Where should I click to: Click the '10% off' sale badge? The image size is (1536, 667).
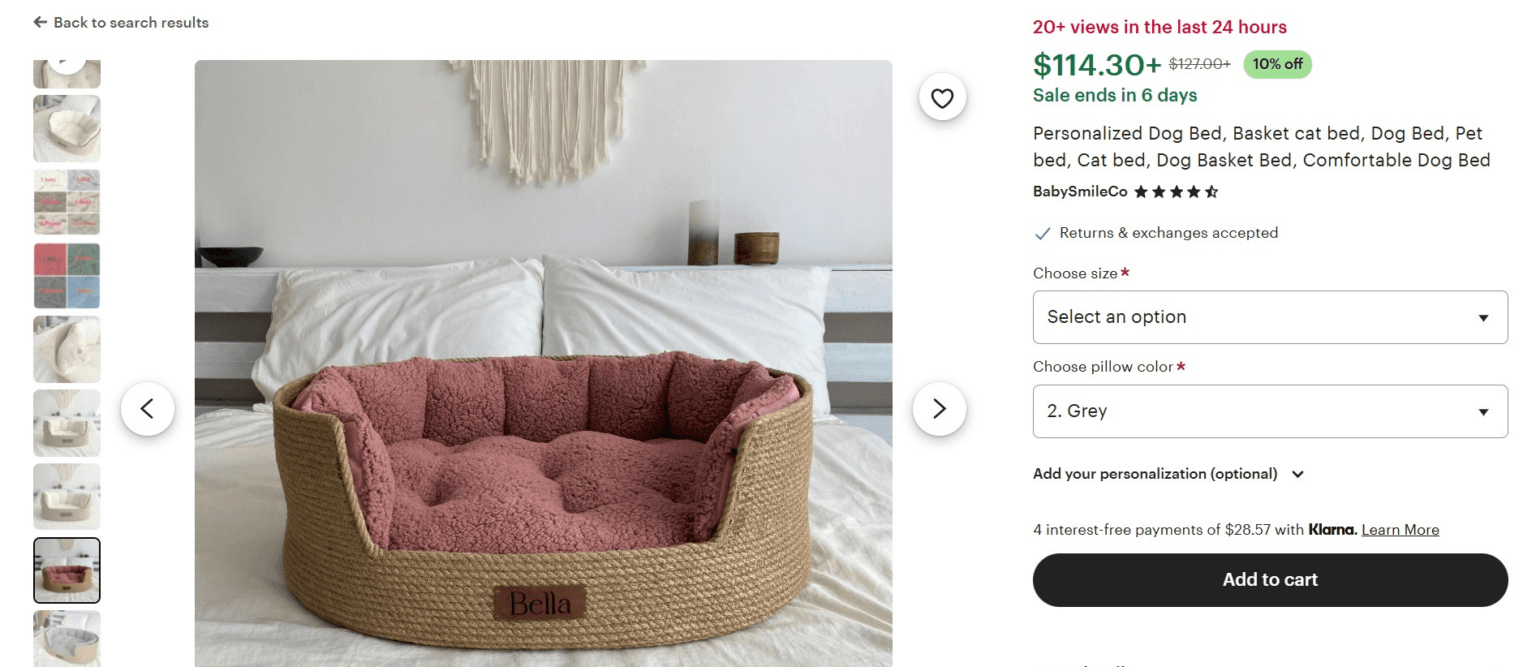point(1277,64)
